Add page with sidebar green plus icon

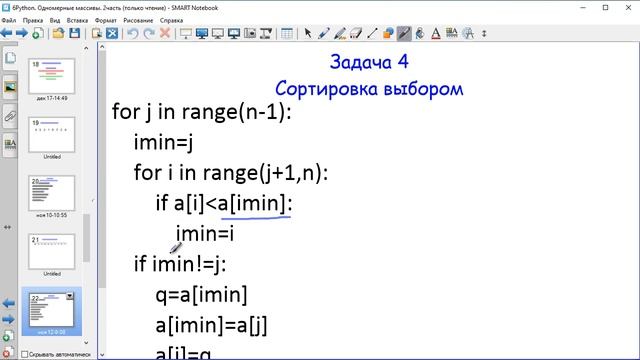[x=7, y=337]
